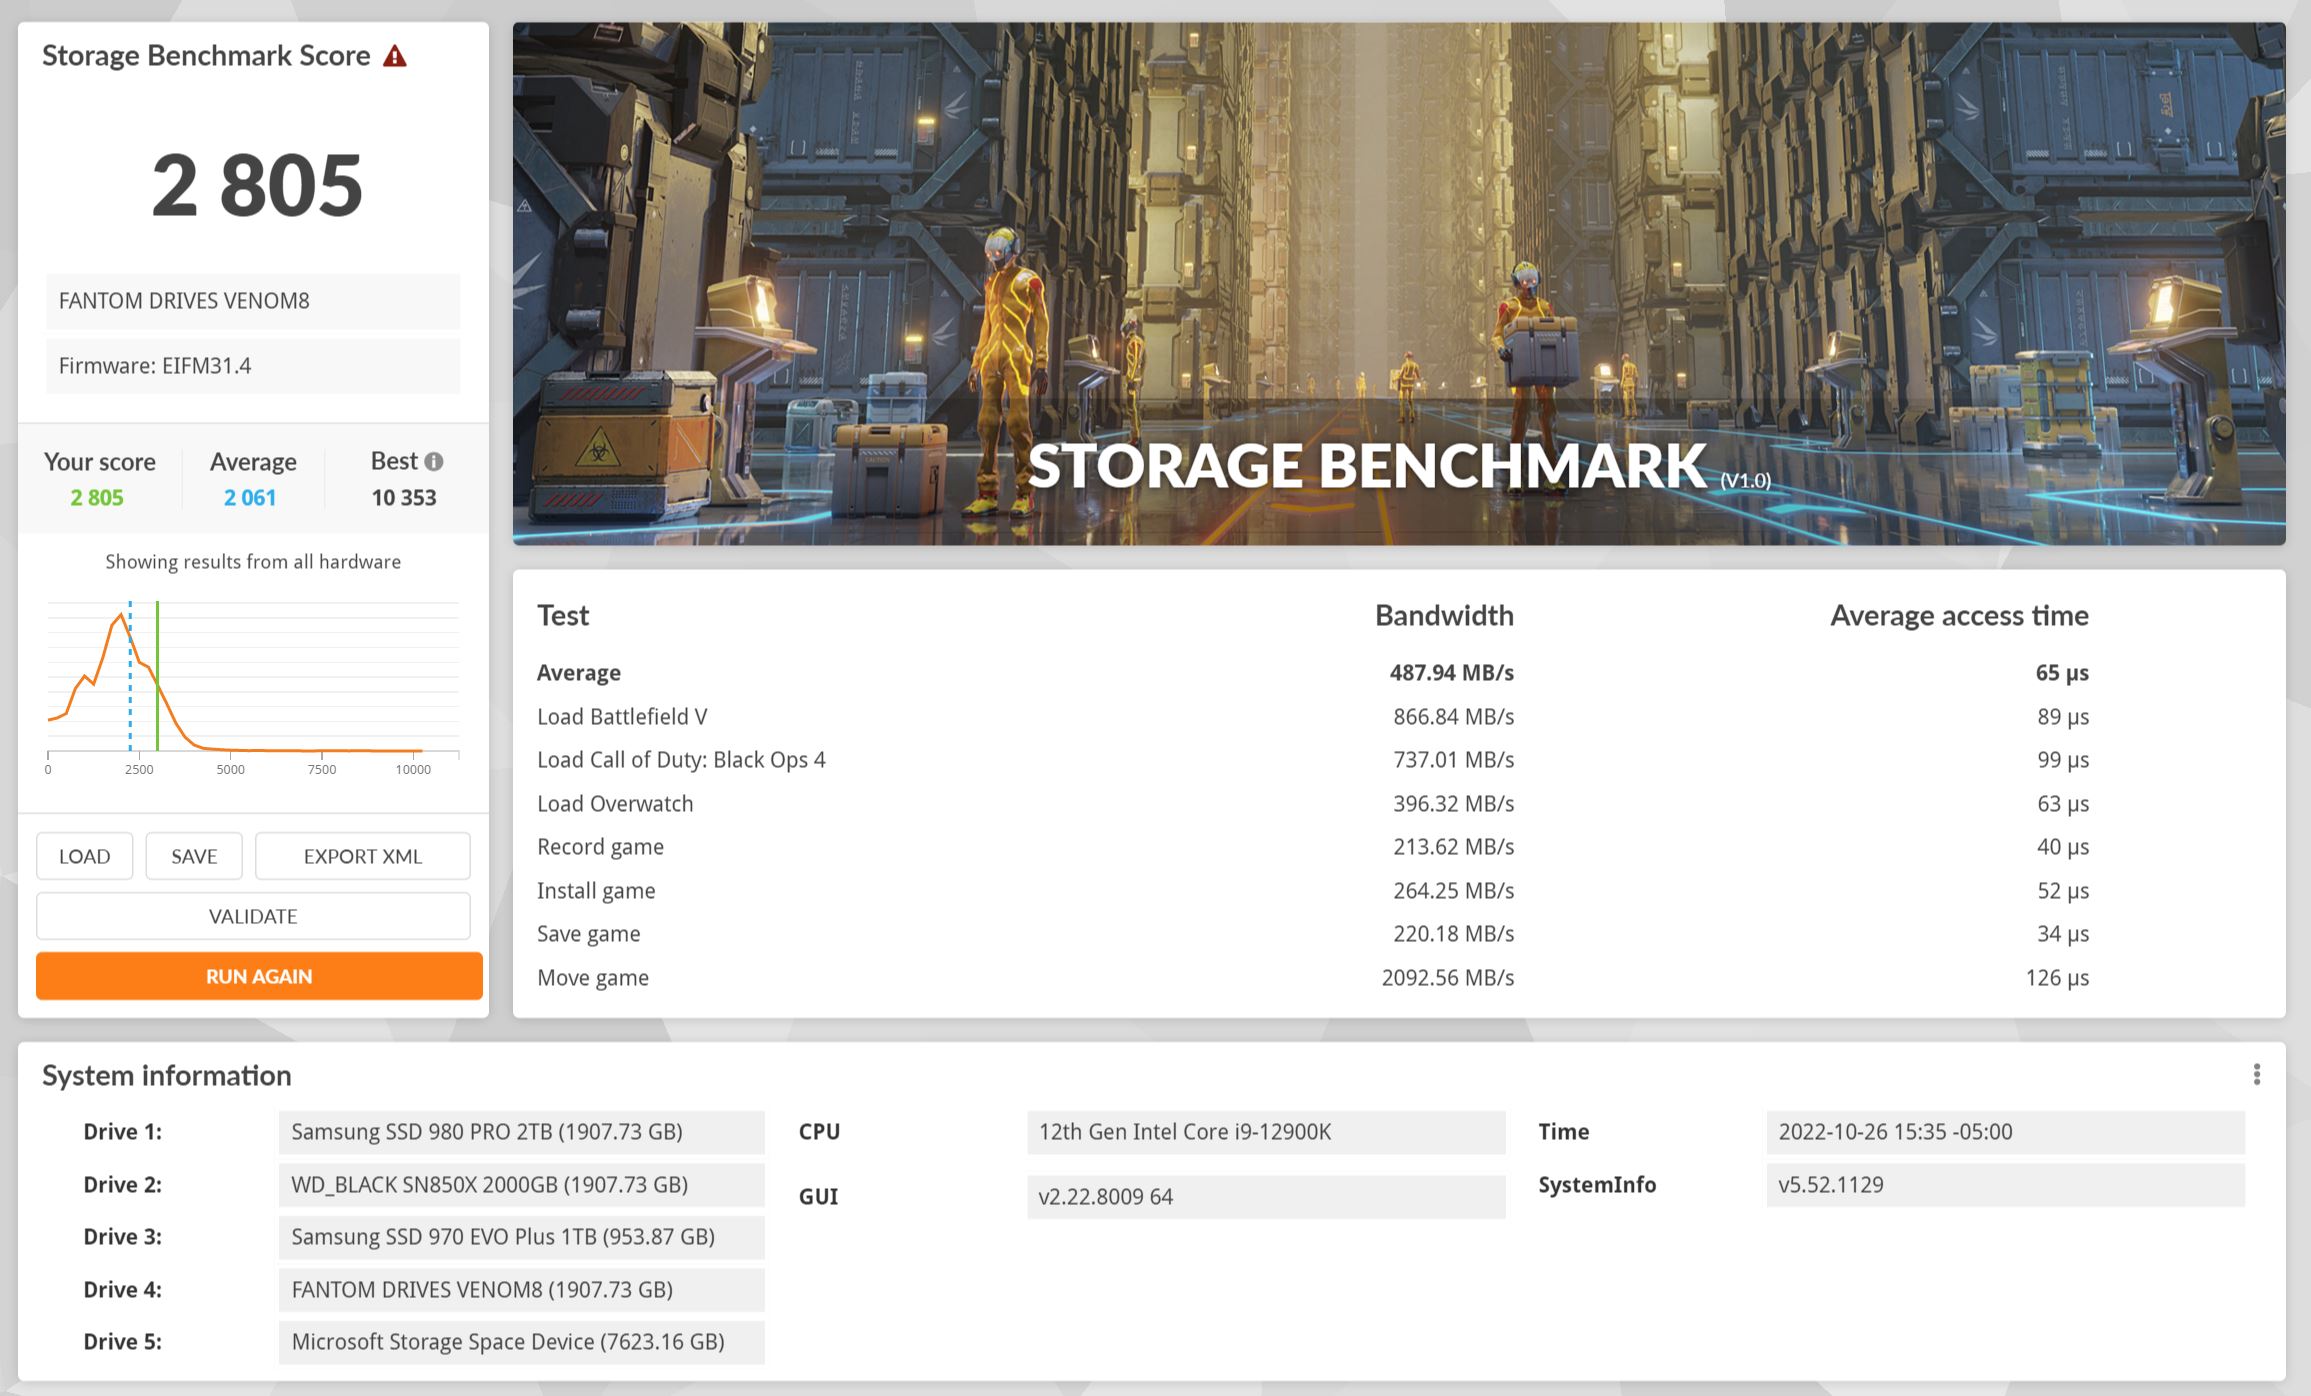Screen dimensions: 2311x1396
Task: Select the Firmware EIFM31.4 field
Action: (x=253, y=366)
